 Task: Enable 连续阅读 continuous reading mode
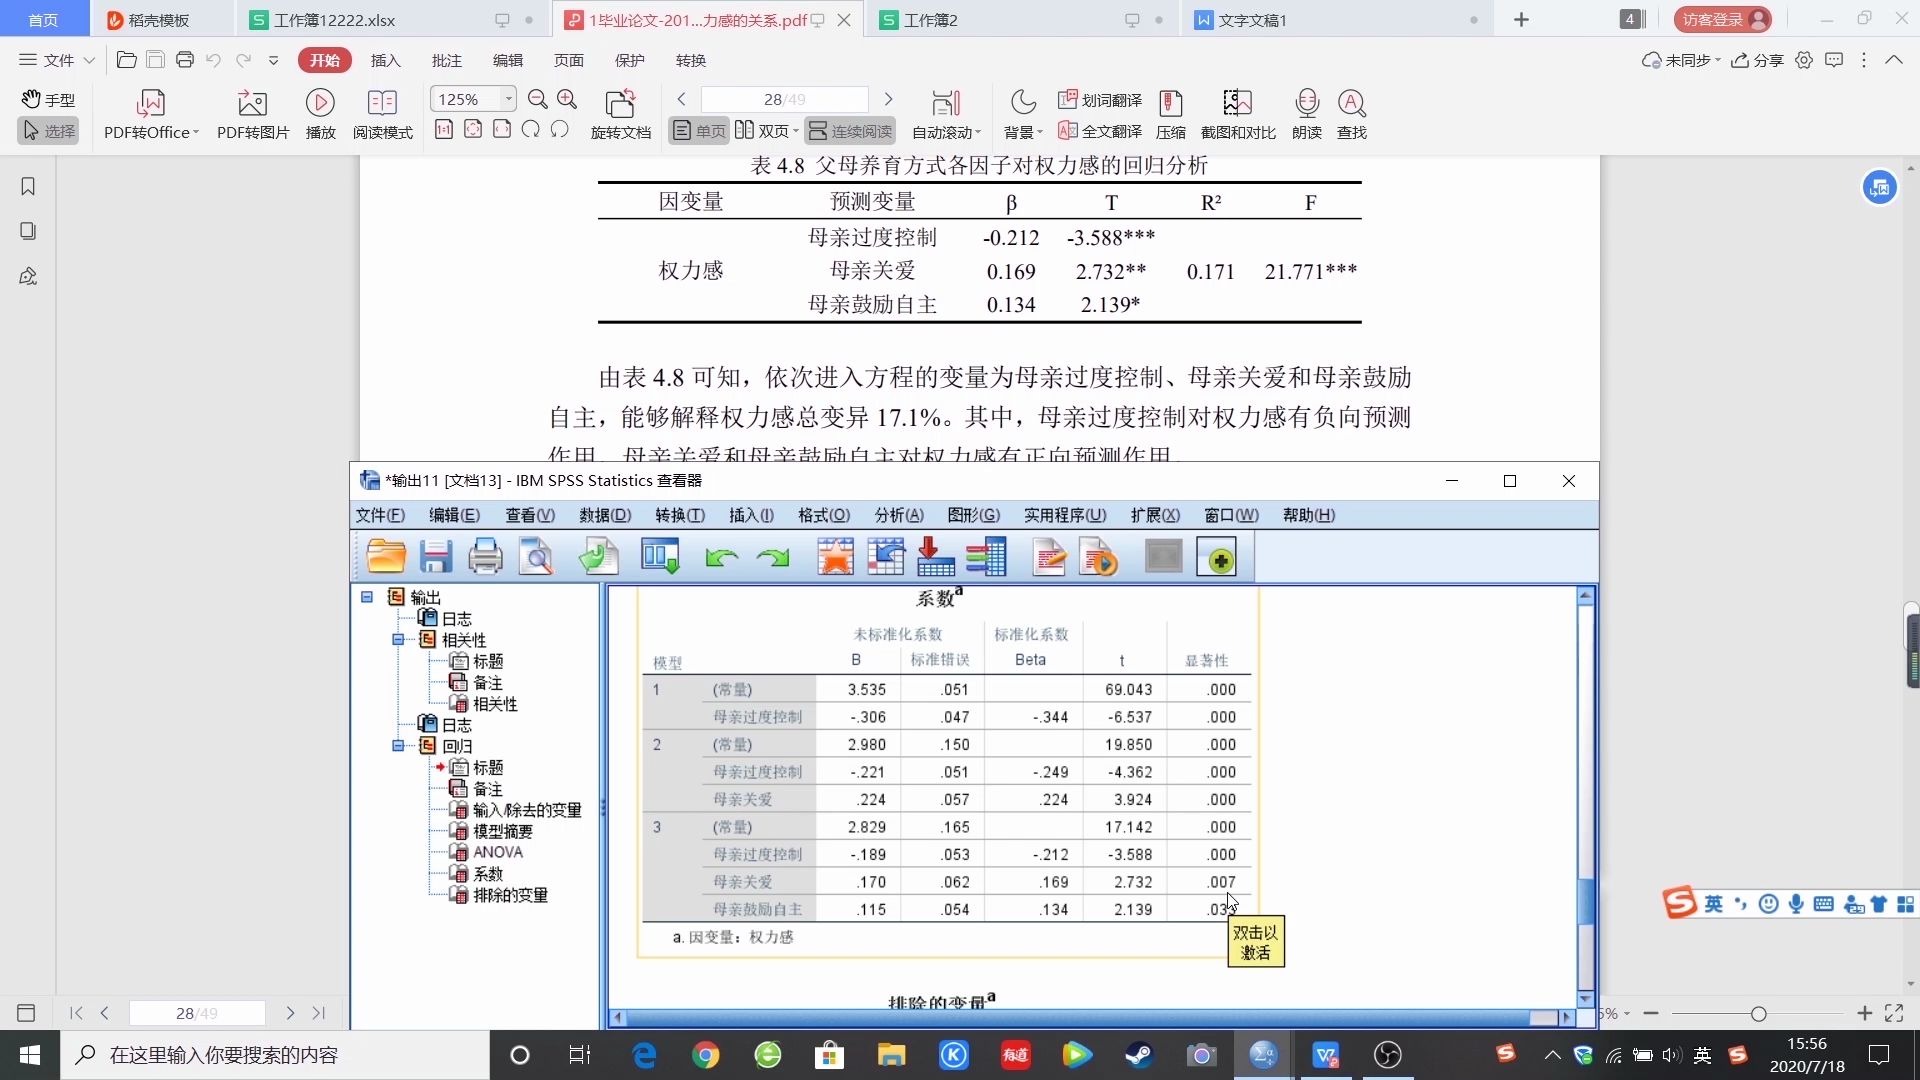pos(849,130)
